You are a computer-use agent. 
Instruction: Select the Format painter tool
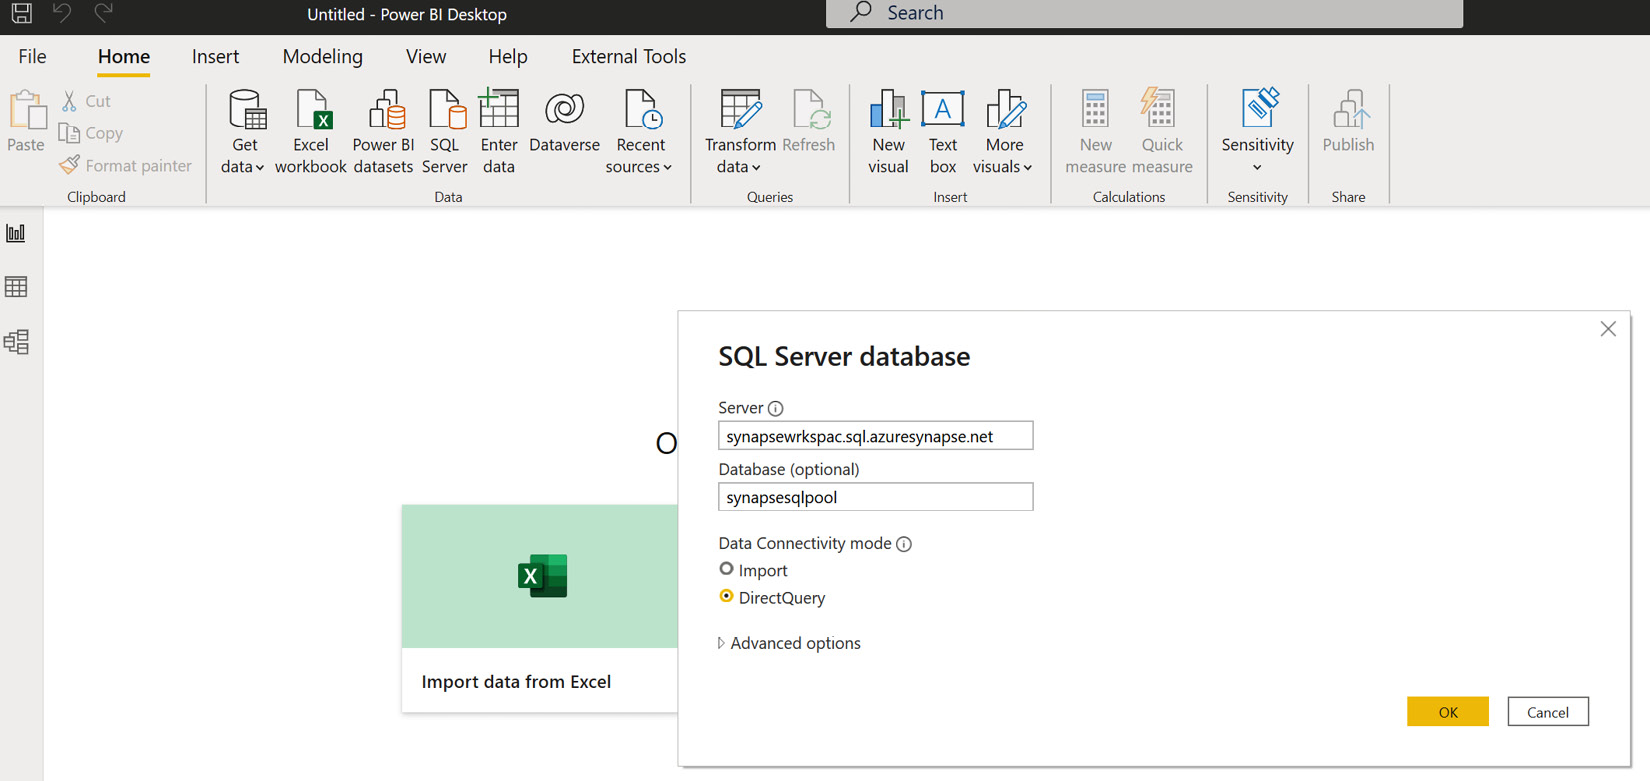pos(126,165)
